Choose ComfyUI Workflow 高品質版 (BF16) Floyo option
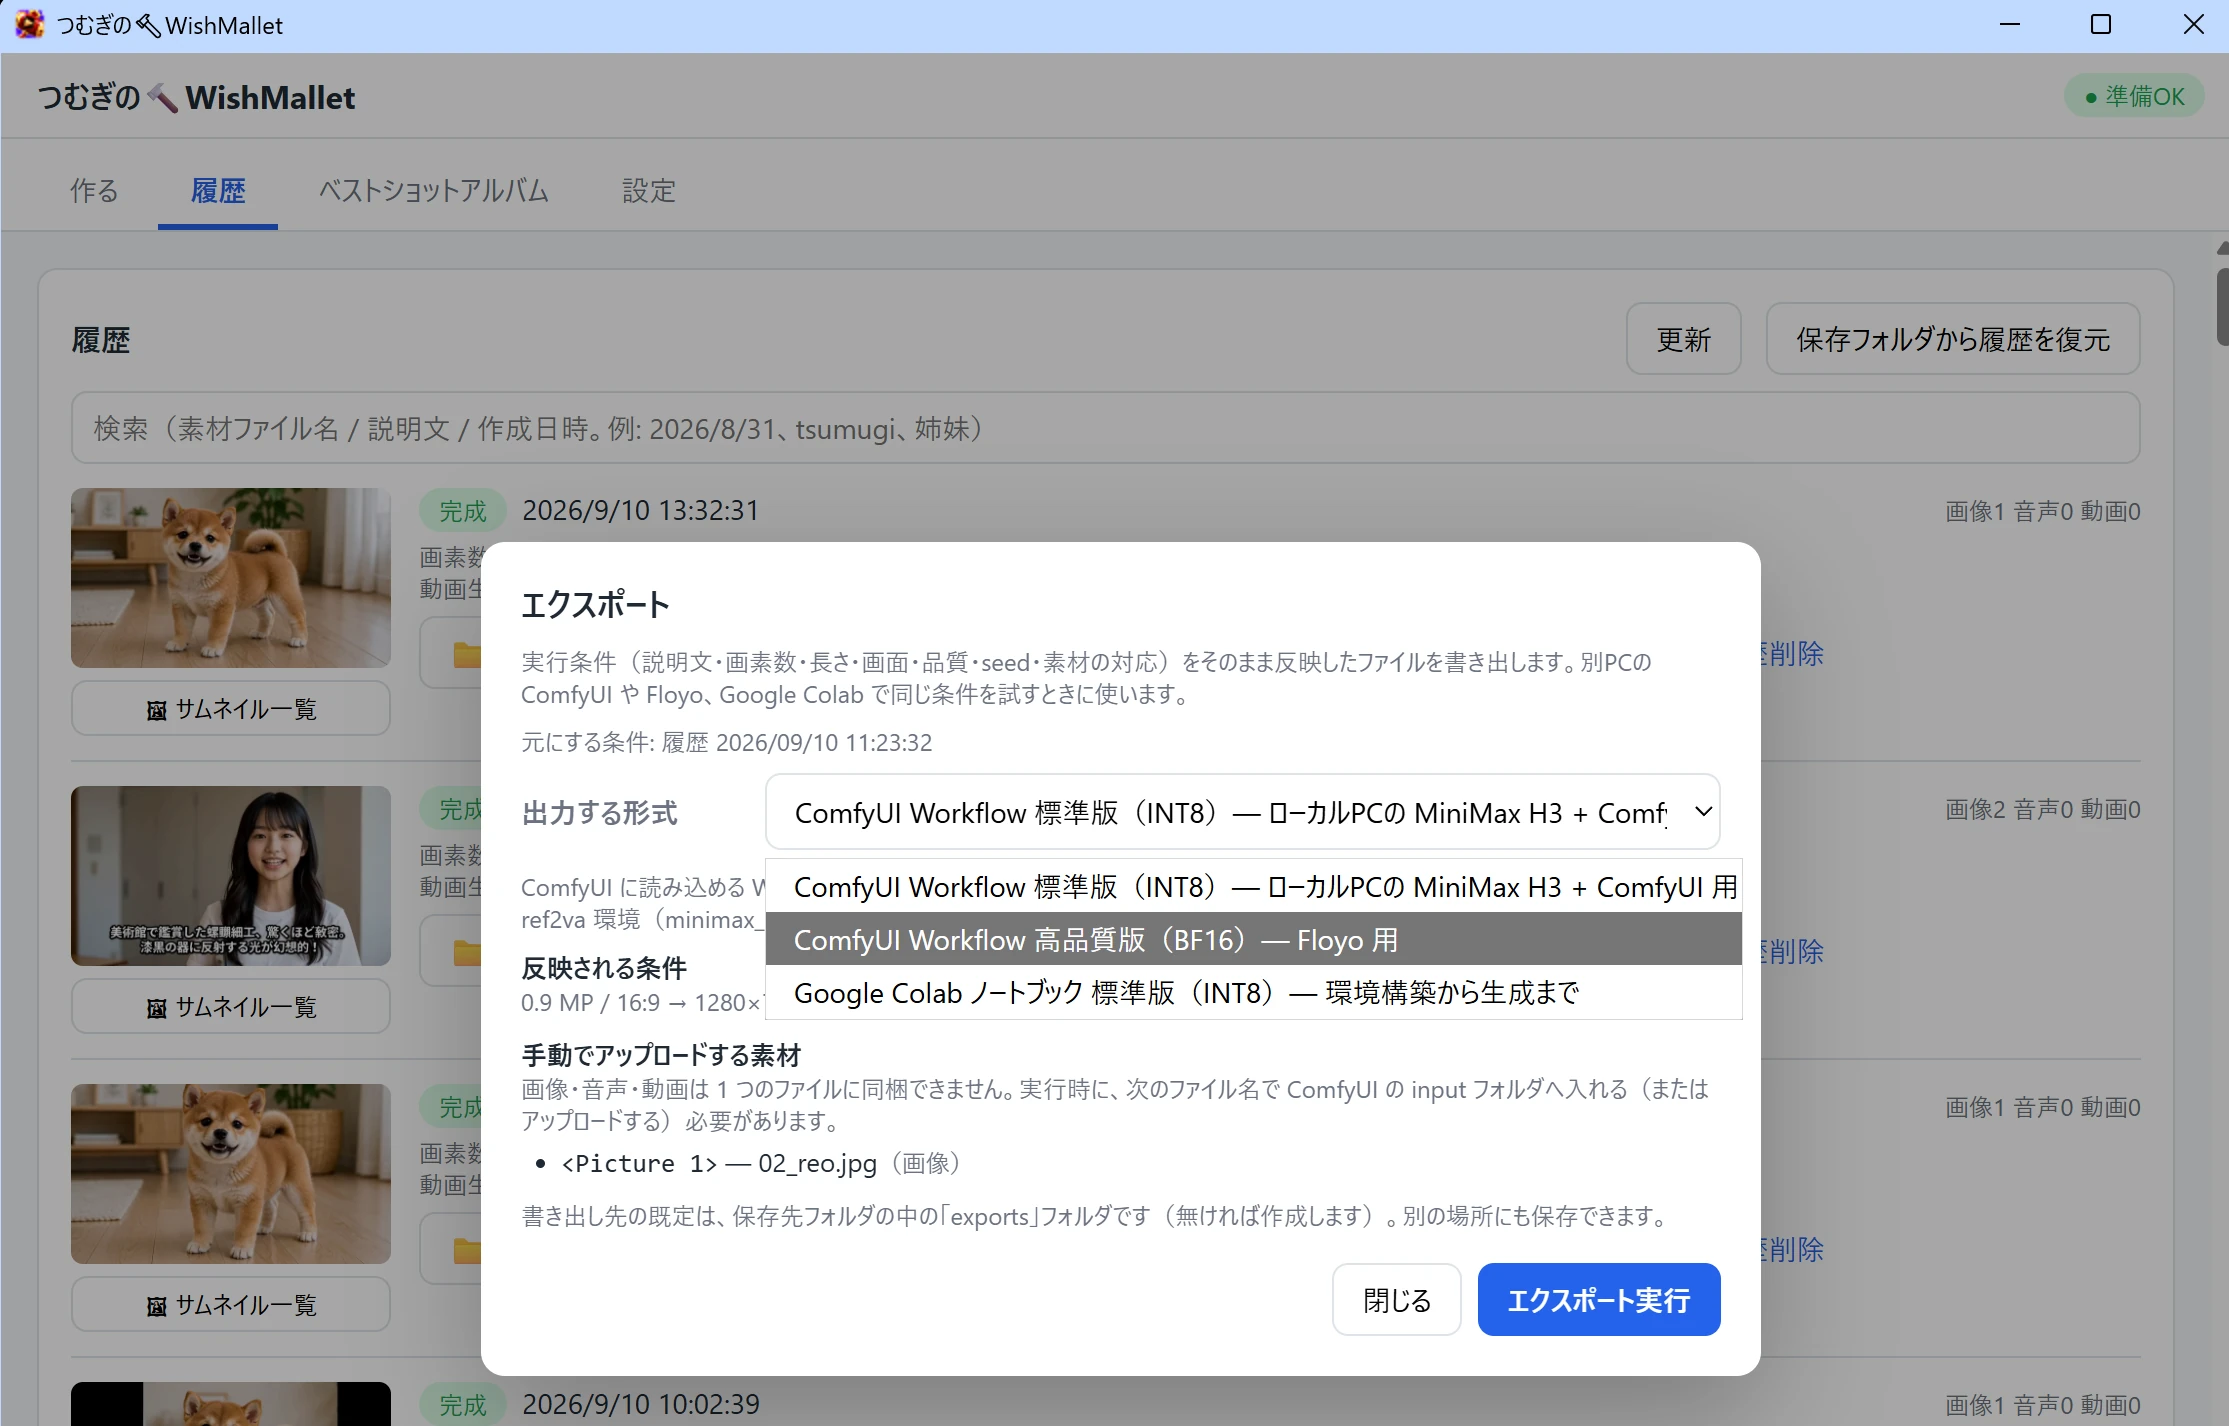Viewport: 2229px width, 1426px height. coord(1253,940)
